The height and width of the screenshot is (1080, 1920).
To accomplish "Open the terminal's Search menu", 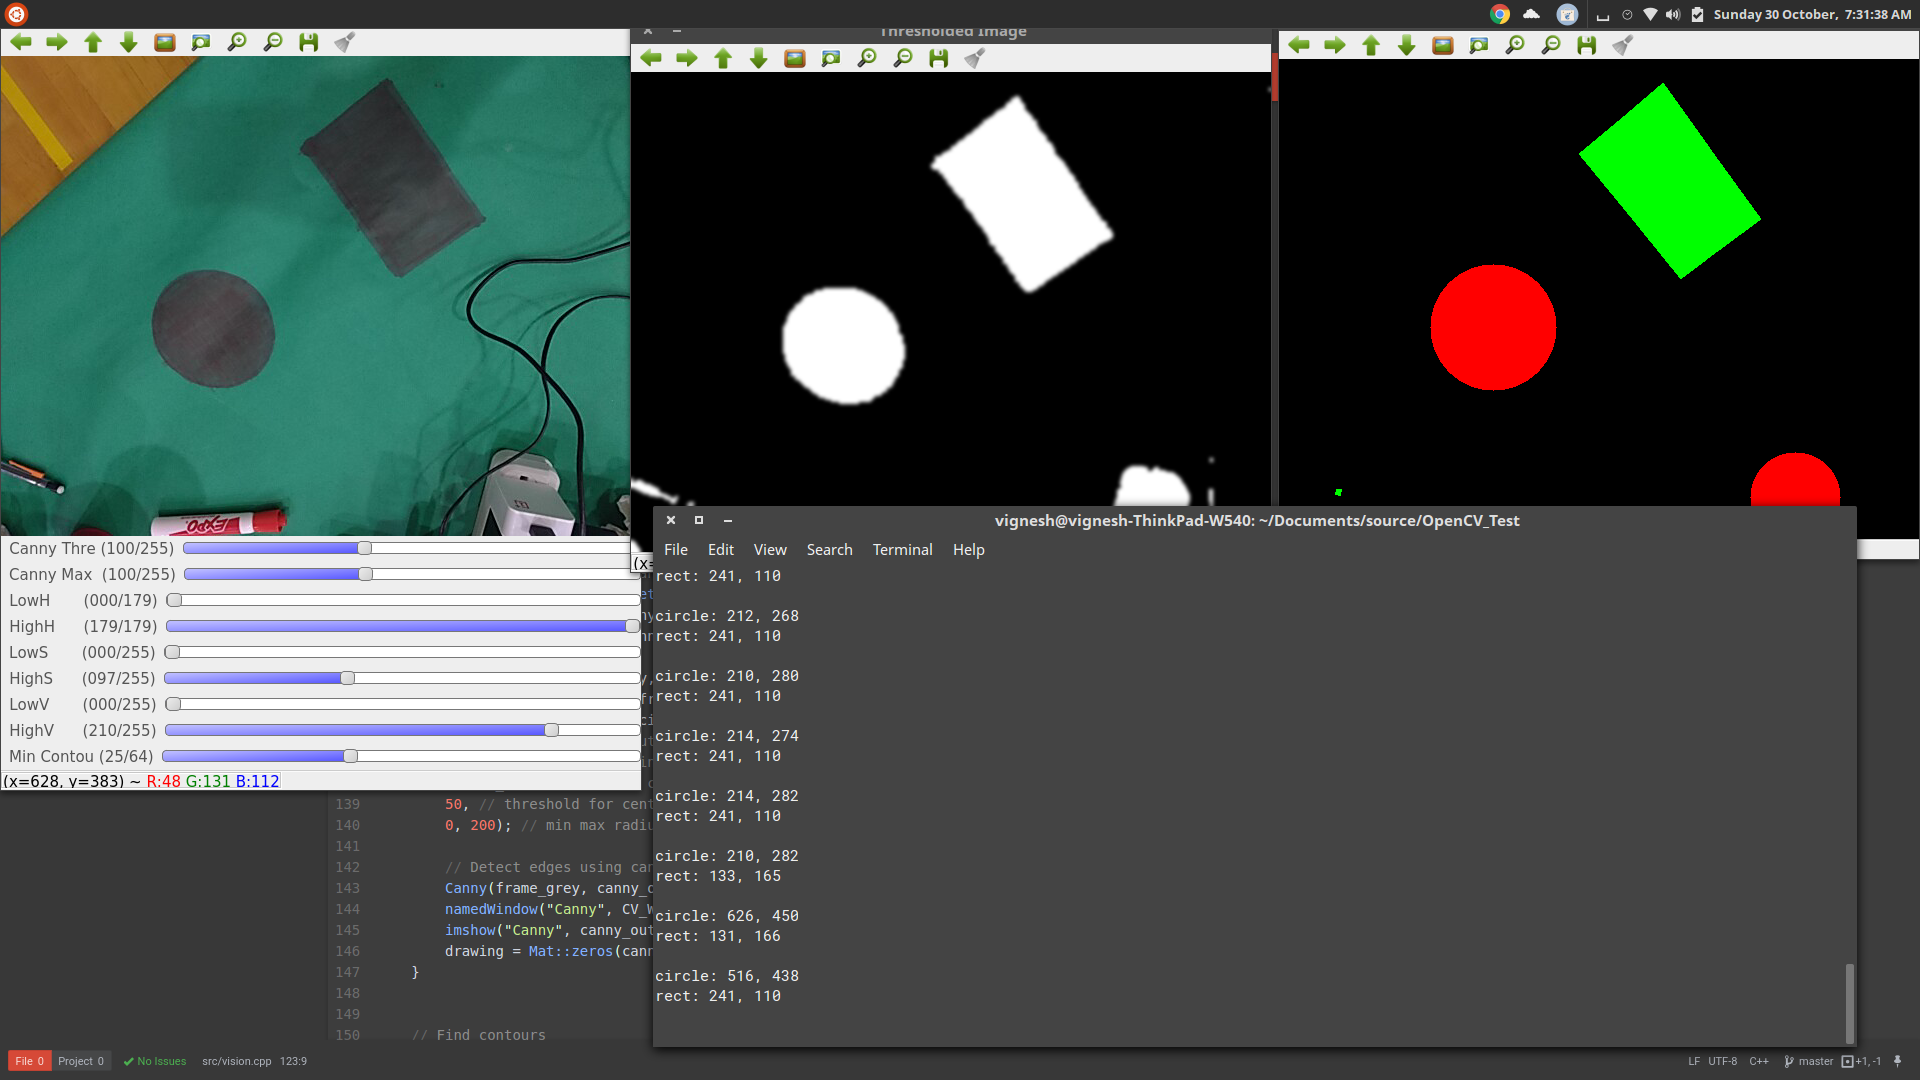I will [829, 550].
